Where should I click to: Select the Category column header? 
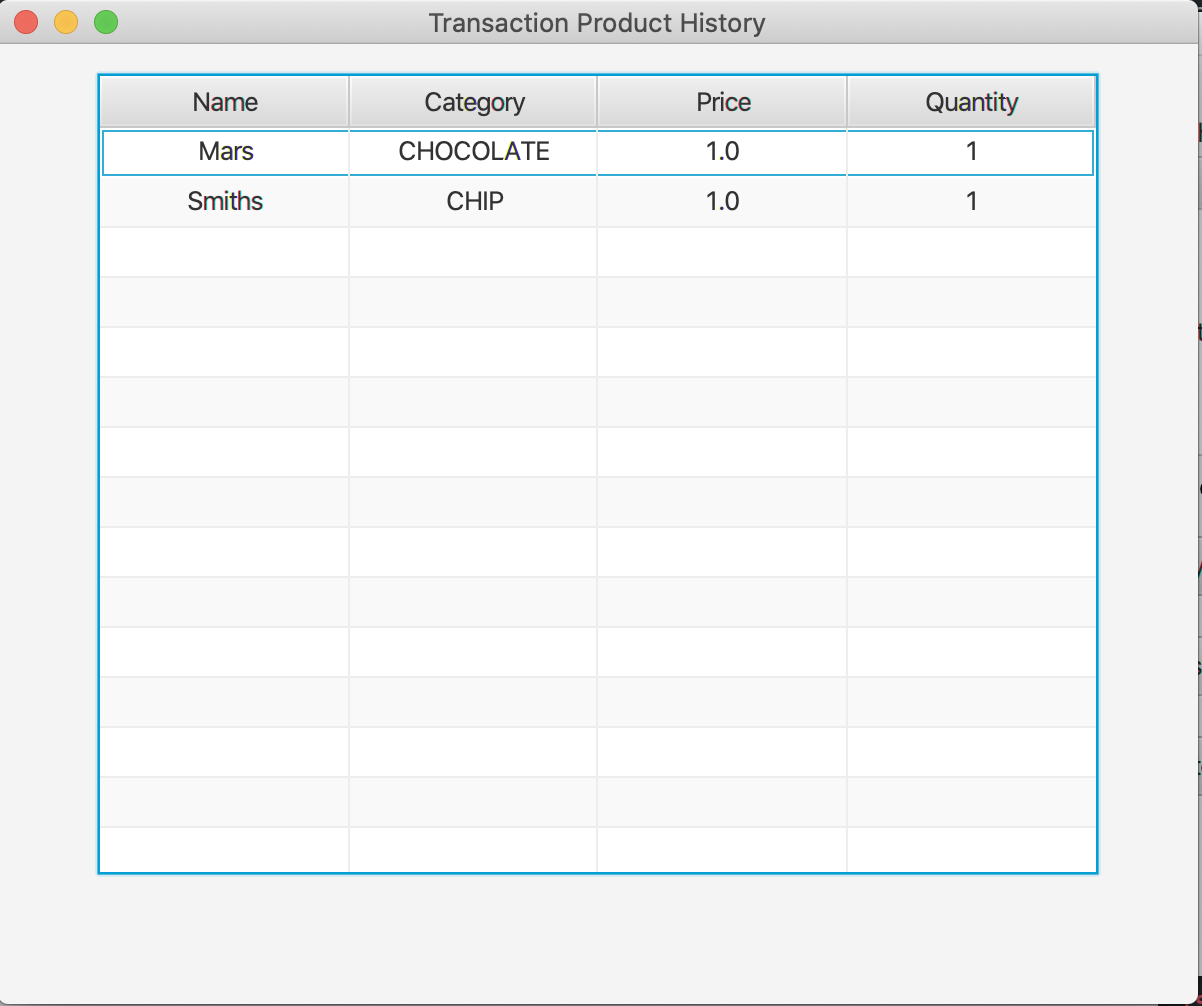pyautogui.click(x=473, y=101)
